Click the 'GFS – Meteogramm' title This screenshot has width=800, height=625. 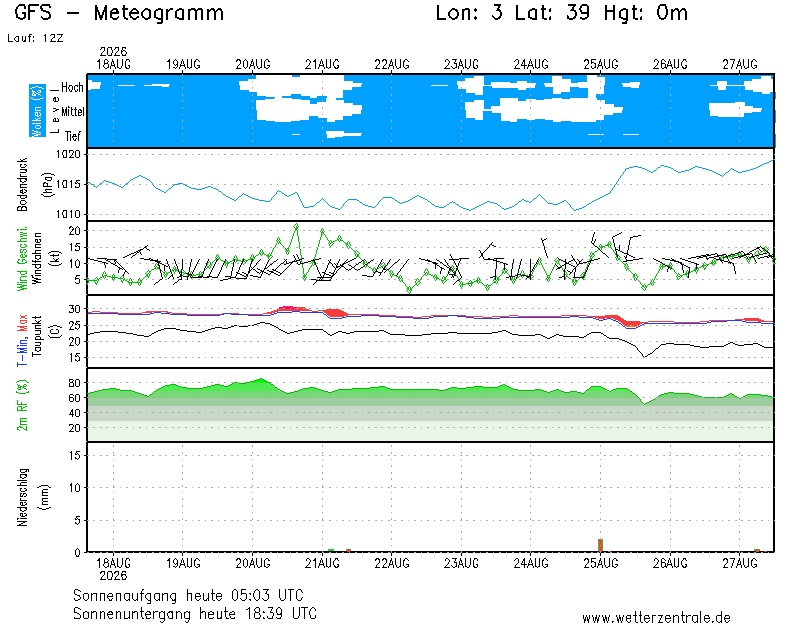point(119,13)
